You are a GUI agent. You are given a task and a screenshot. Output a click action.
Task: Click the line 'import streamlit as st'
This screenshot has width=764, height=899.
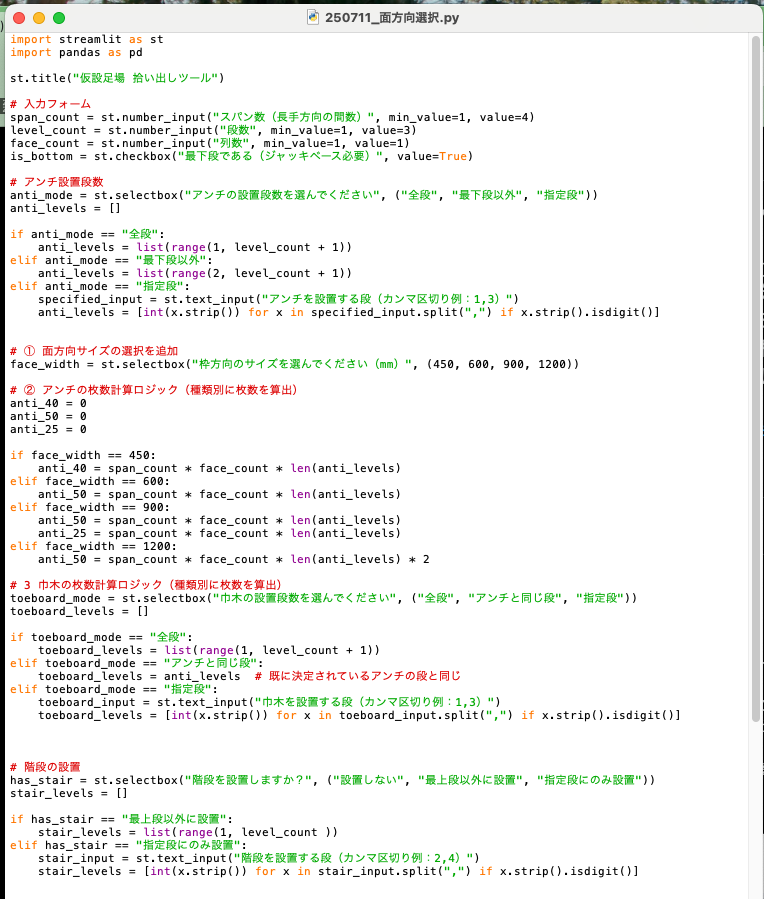[87, 40]
